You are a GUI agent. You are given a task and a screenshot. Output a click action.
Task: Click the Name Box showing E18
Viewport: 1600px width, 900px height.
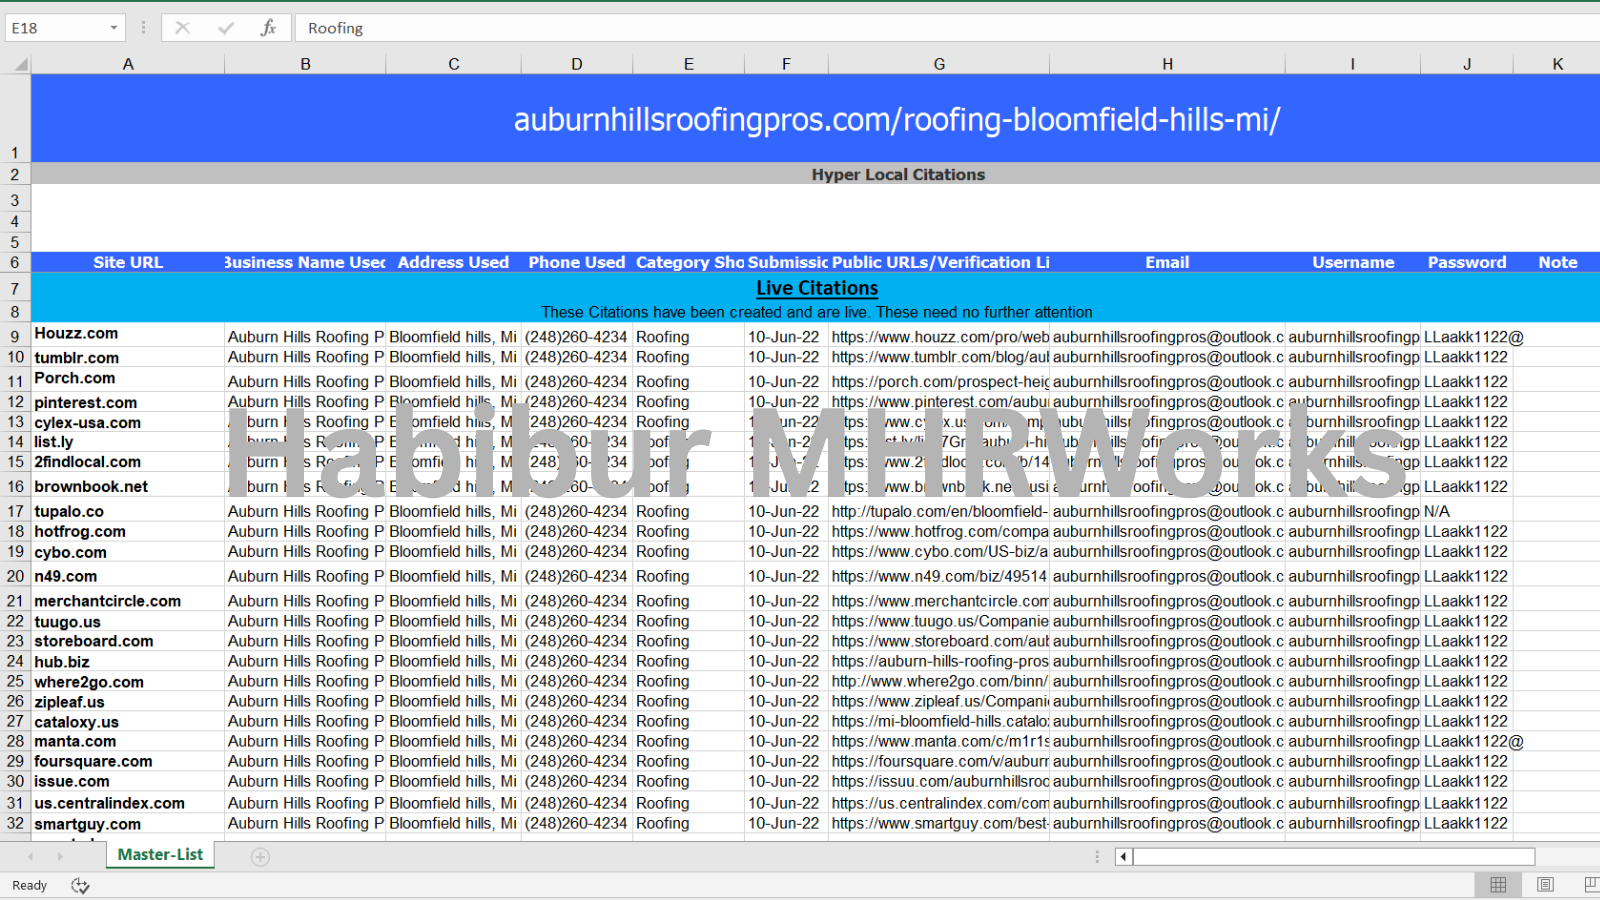(x=55, y=28)
